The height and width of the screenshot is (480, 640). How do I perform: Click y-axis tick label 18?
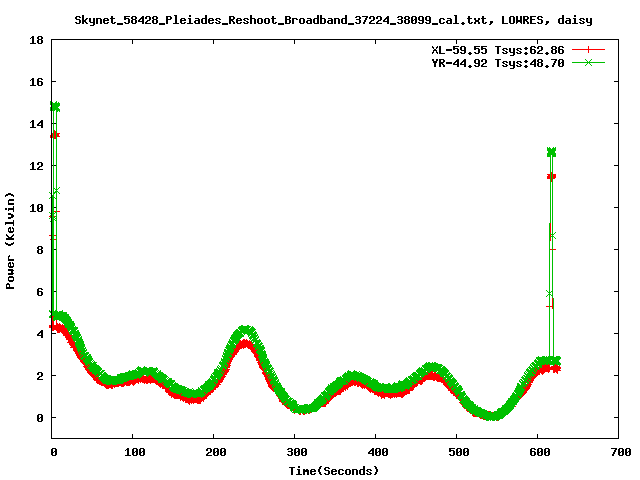pyautogui.click(x=36, y=40)
